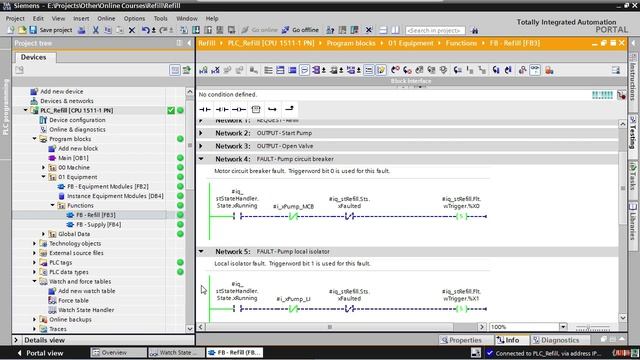
Task: Expand the Technology objects folder
Action: 35,243
